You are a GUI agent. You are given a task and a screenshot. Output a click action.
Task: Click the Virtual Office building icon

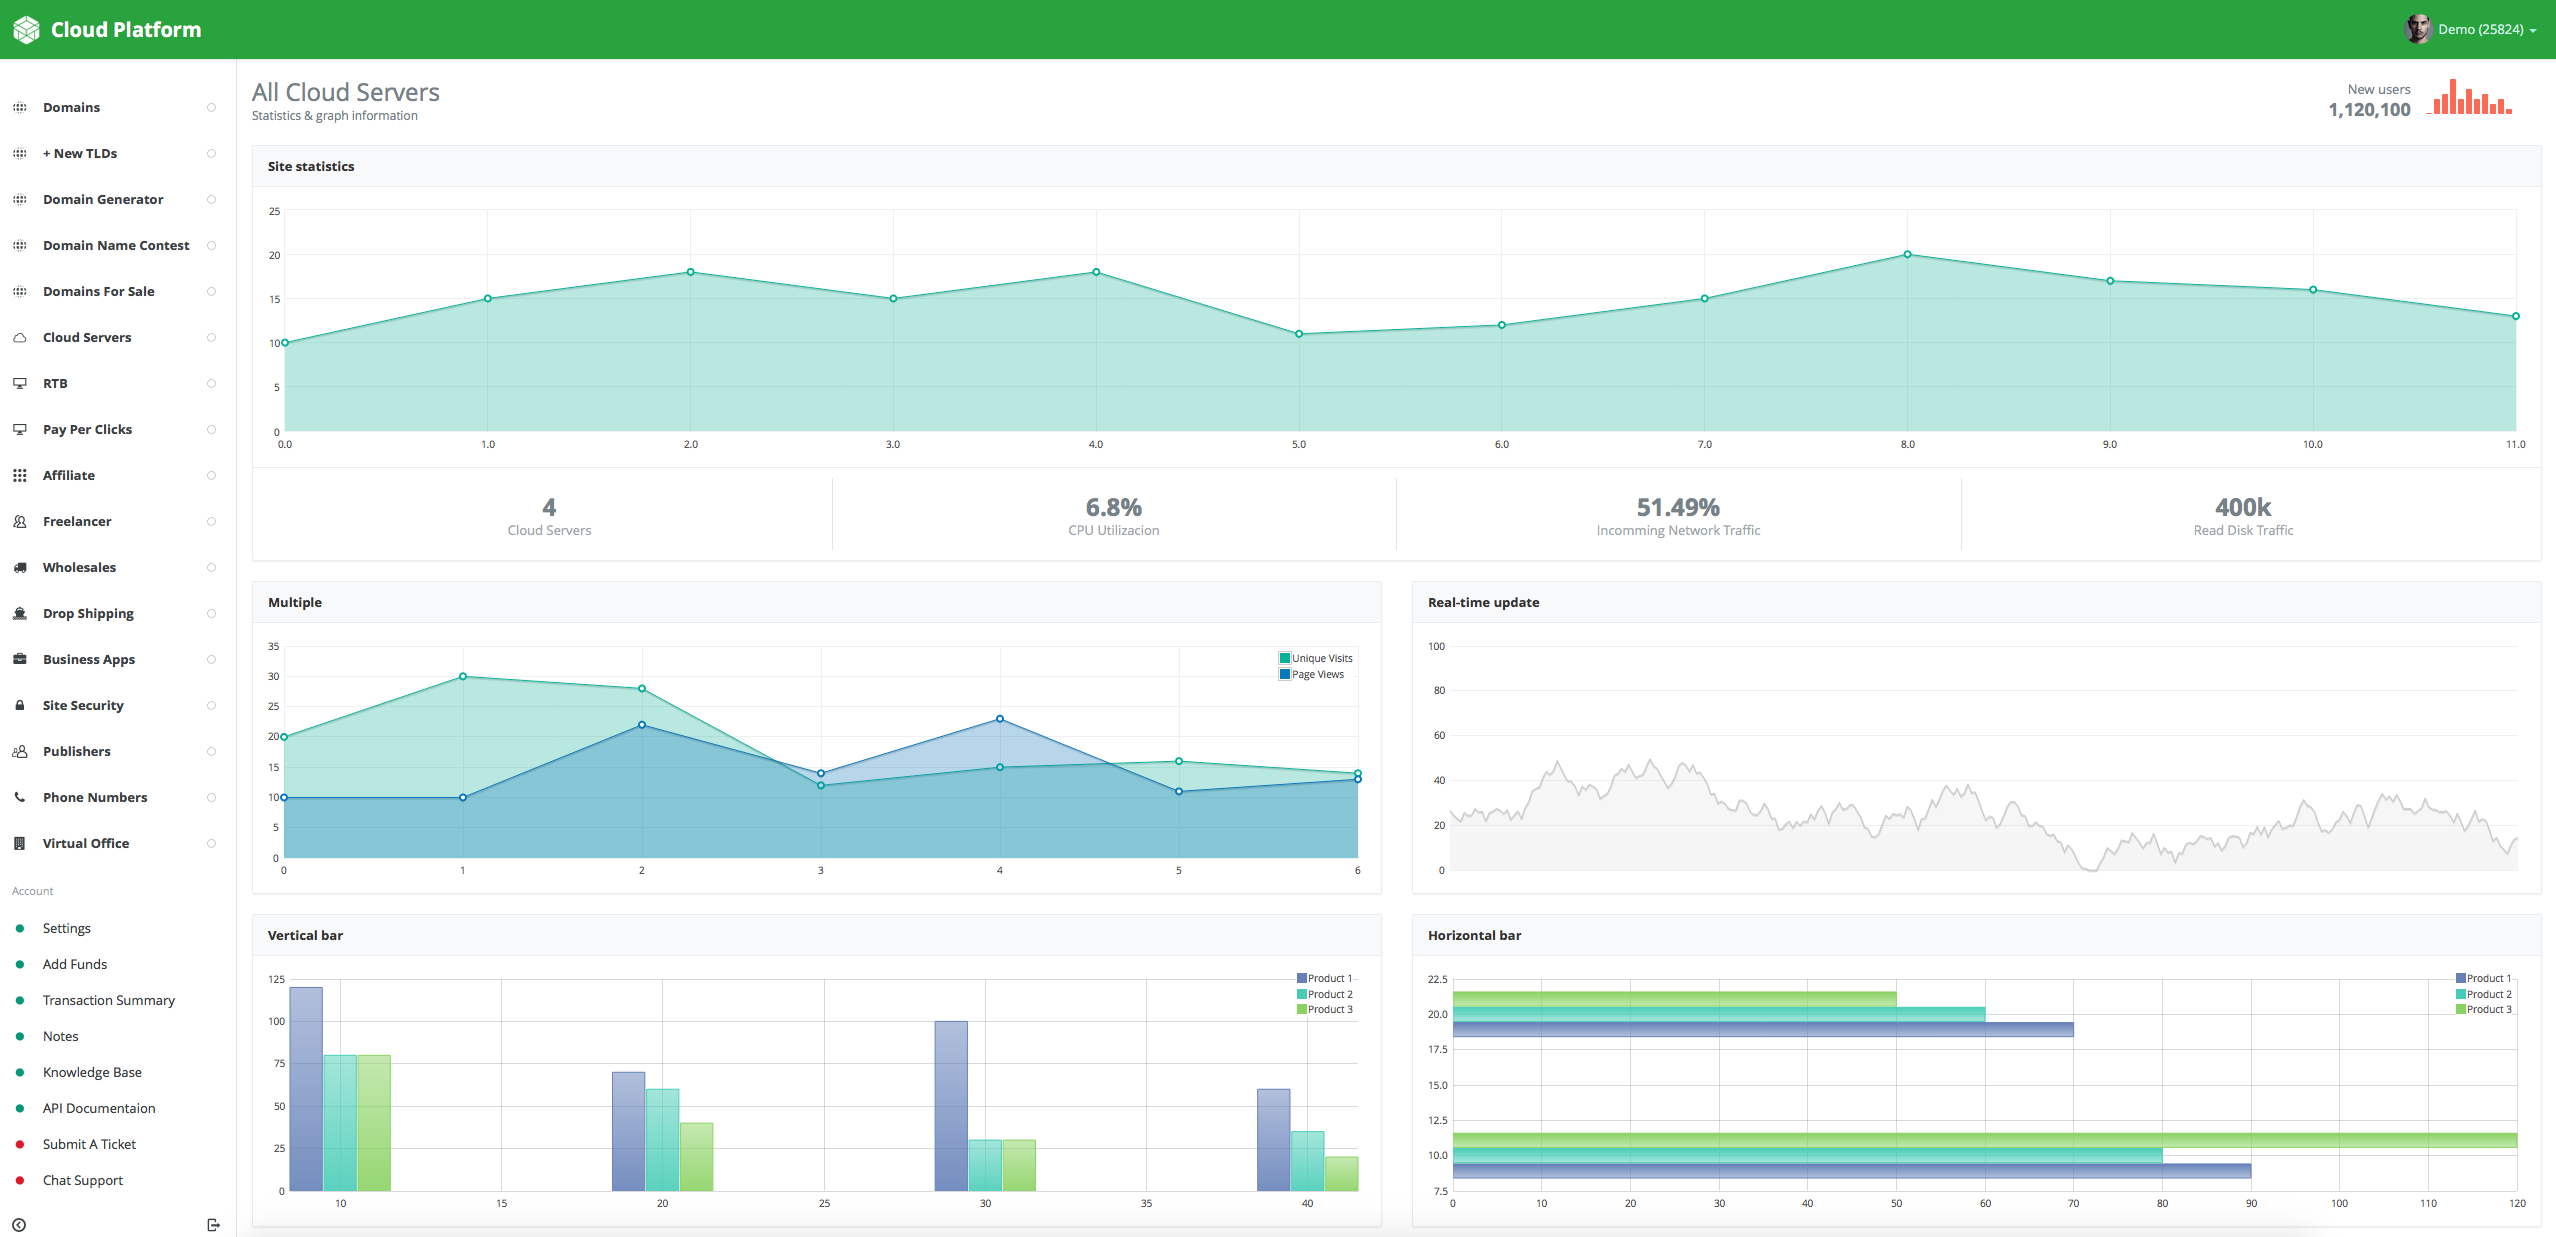[19, 844]
